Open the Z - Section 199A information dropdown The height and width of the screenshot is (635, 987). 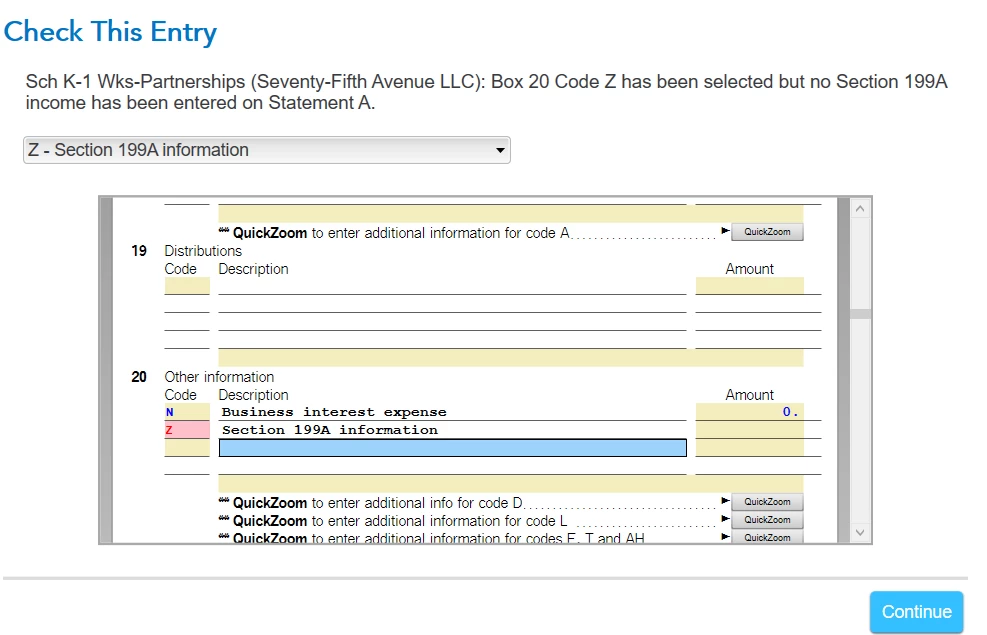pos(266,150)
